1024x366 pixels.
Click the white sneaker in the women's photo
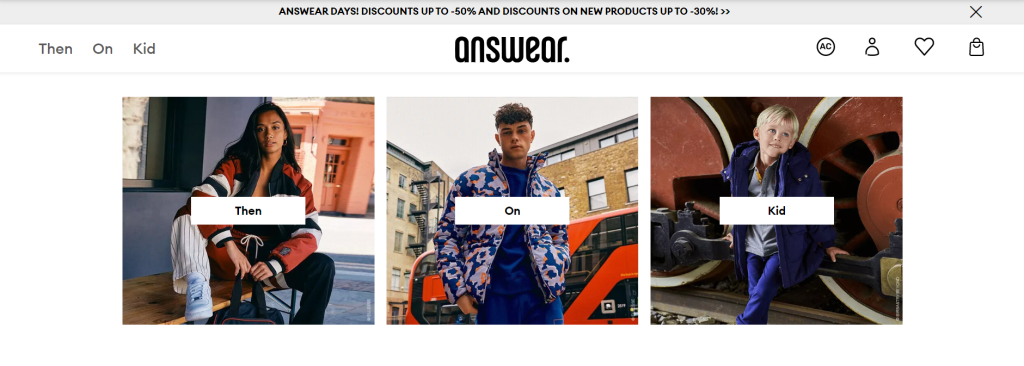(x=198, y=296)
